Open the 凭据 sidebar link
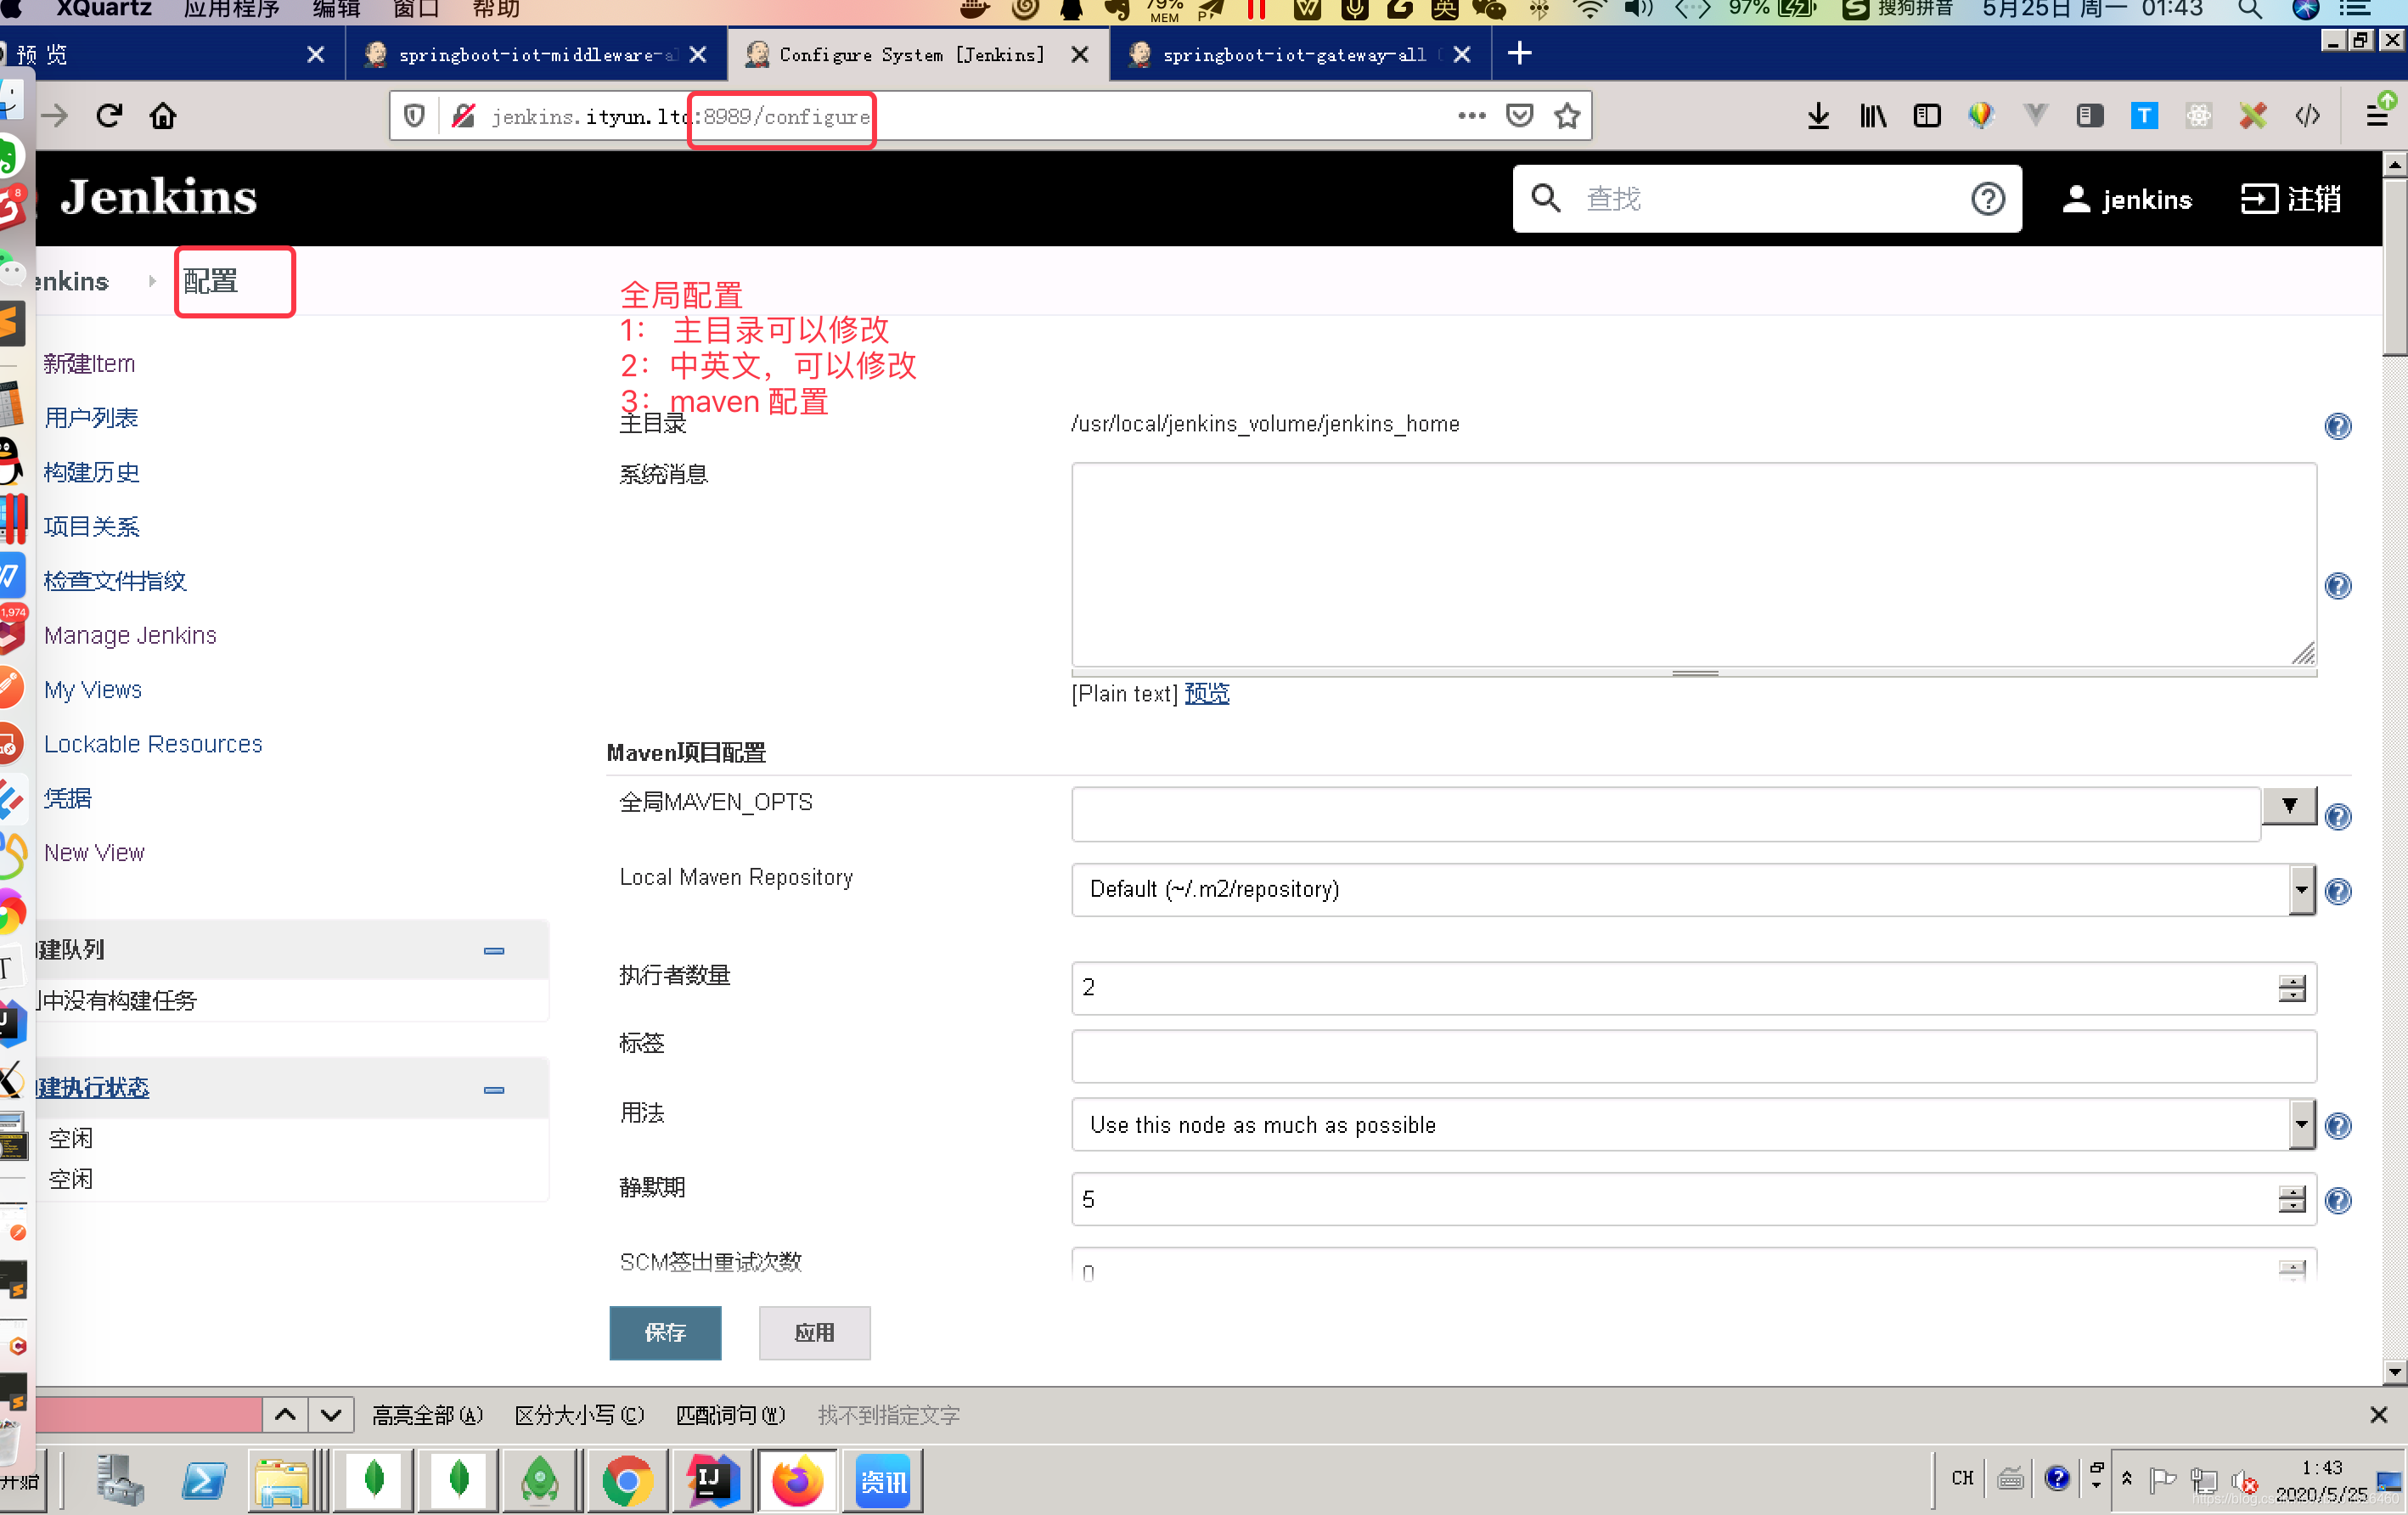Image resolution: width=2408 pixels, height=1515 pixels. pos(67,798)
